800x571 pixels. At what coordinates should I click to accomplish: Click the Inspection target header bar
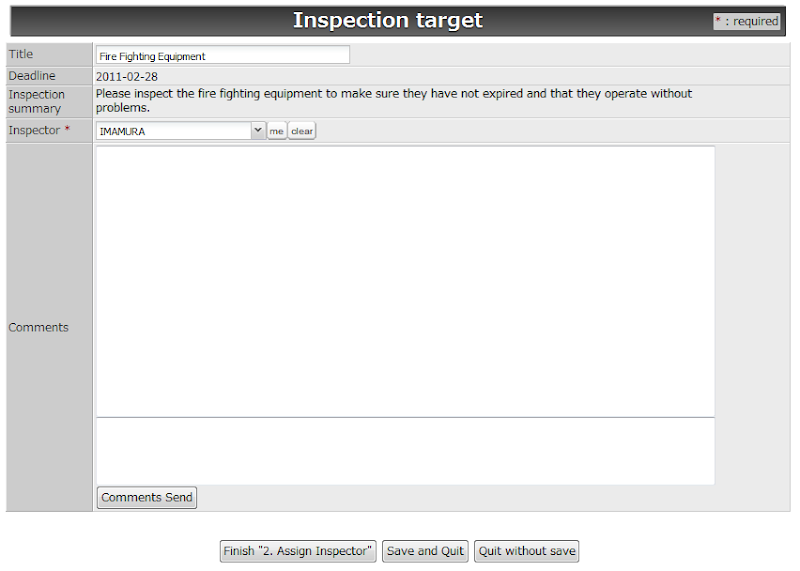pos(398,21)
